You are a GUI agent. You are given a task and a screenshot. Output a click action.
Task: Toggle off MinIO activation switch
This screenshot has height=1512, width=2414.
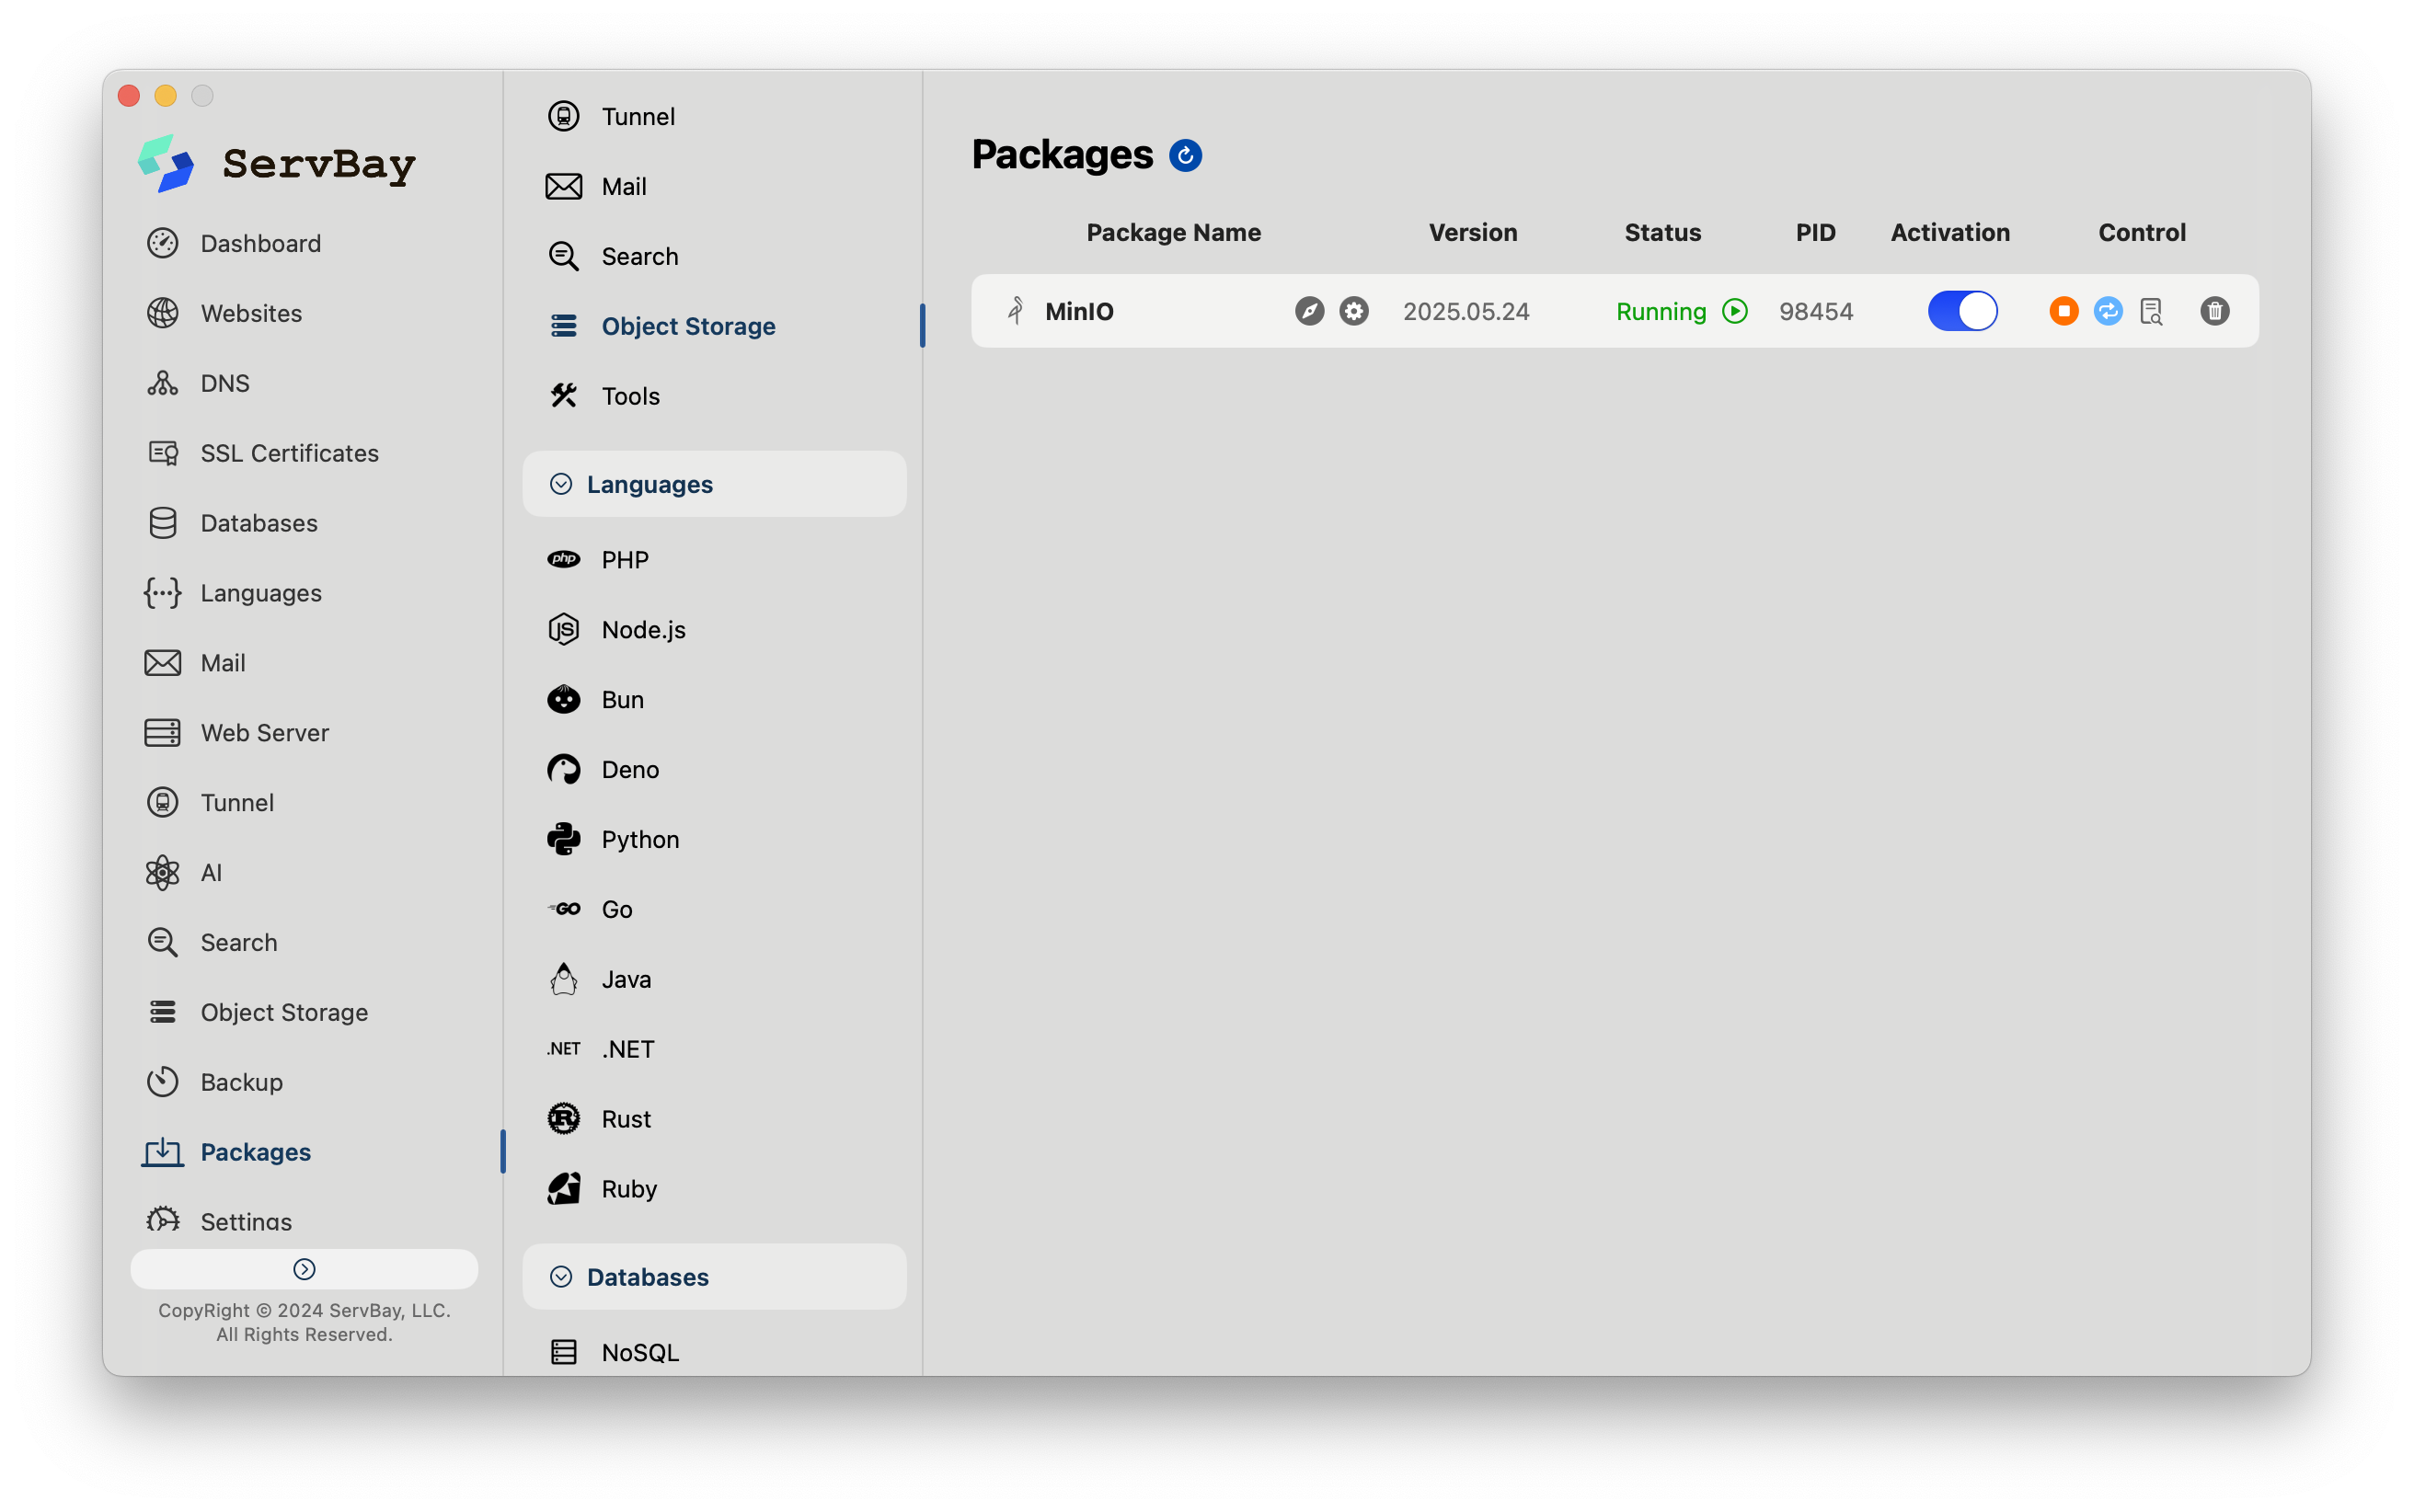point(1961,311)
